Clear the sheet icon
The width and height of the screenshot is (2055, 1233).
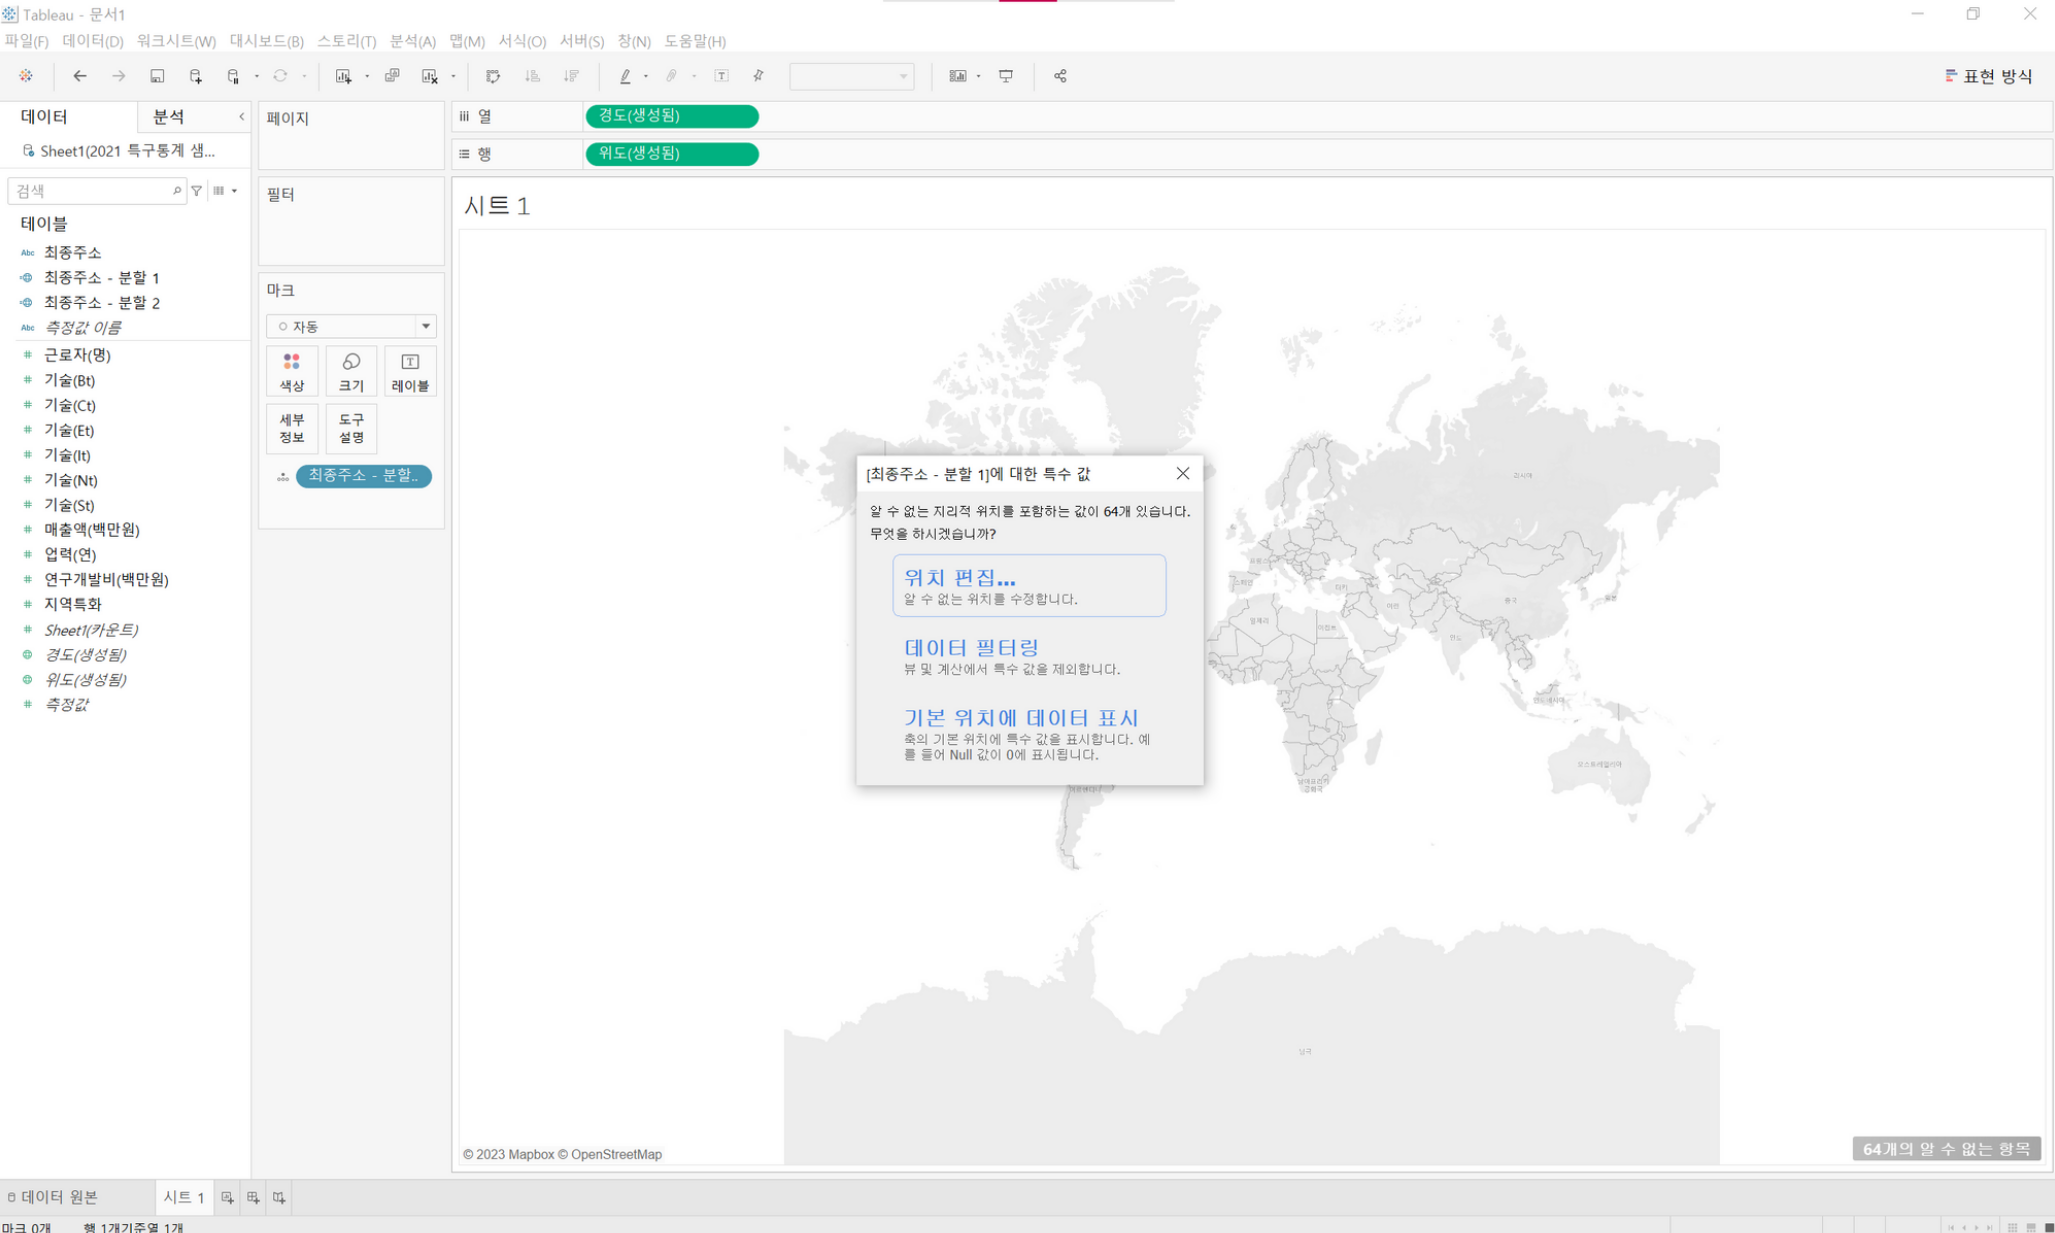coord(430,76)
